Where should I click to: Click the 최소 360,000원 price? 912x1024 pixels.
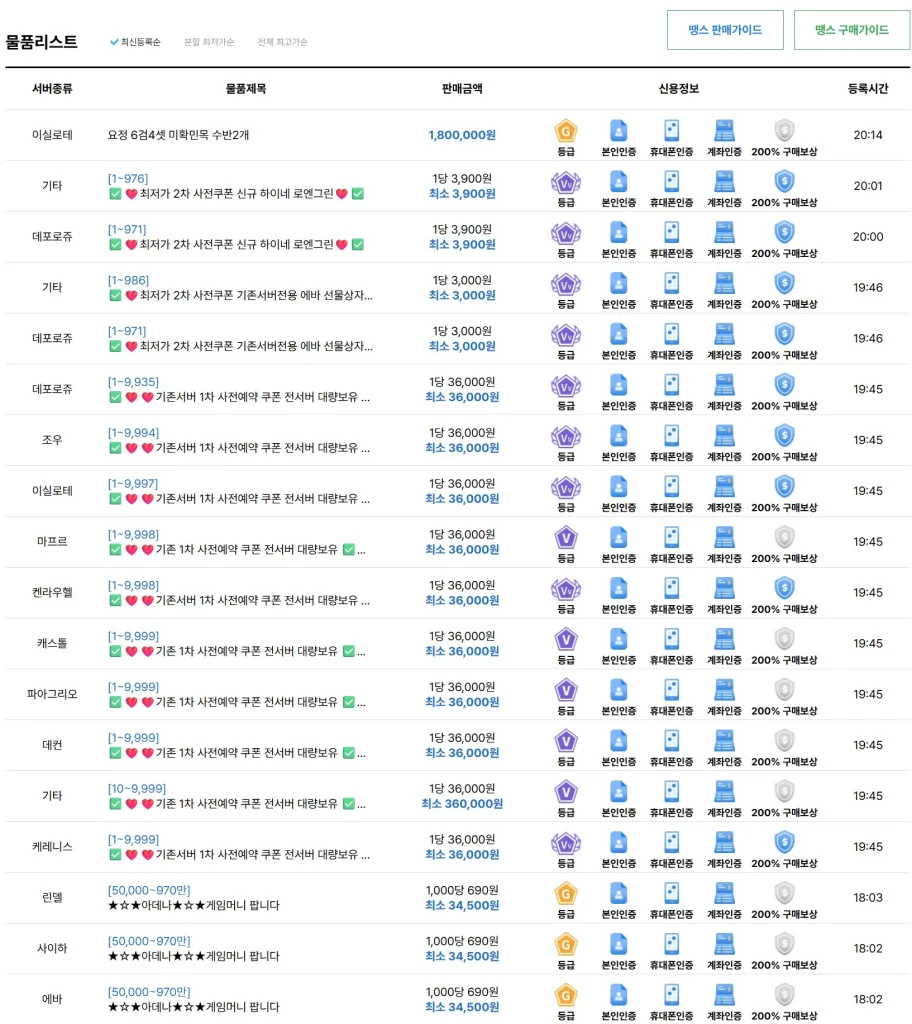tap(462, 803)
